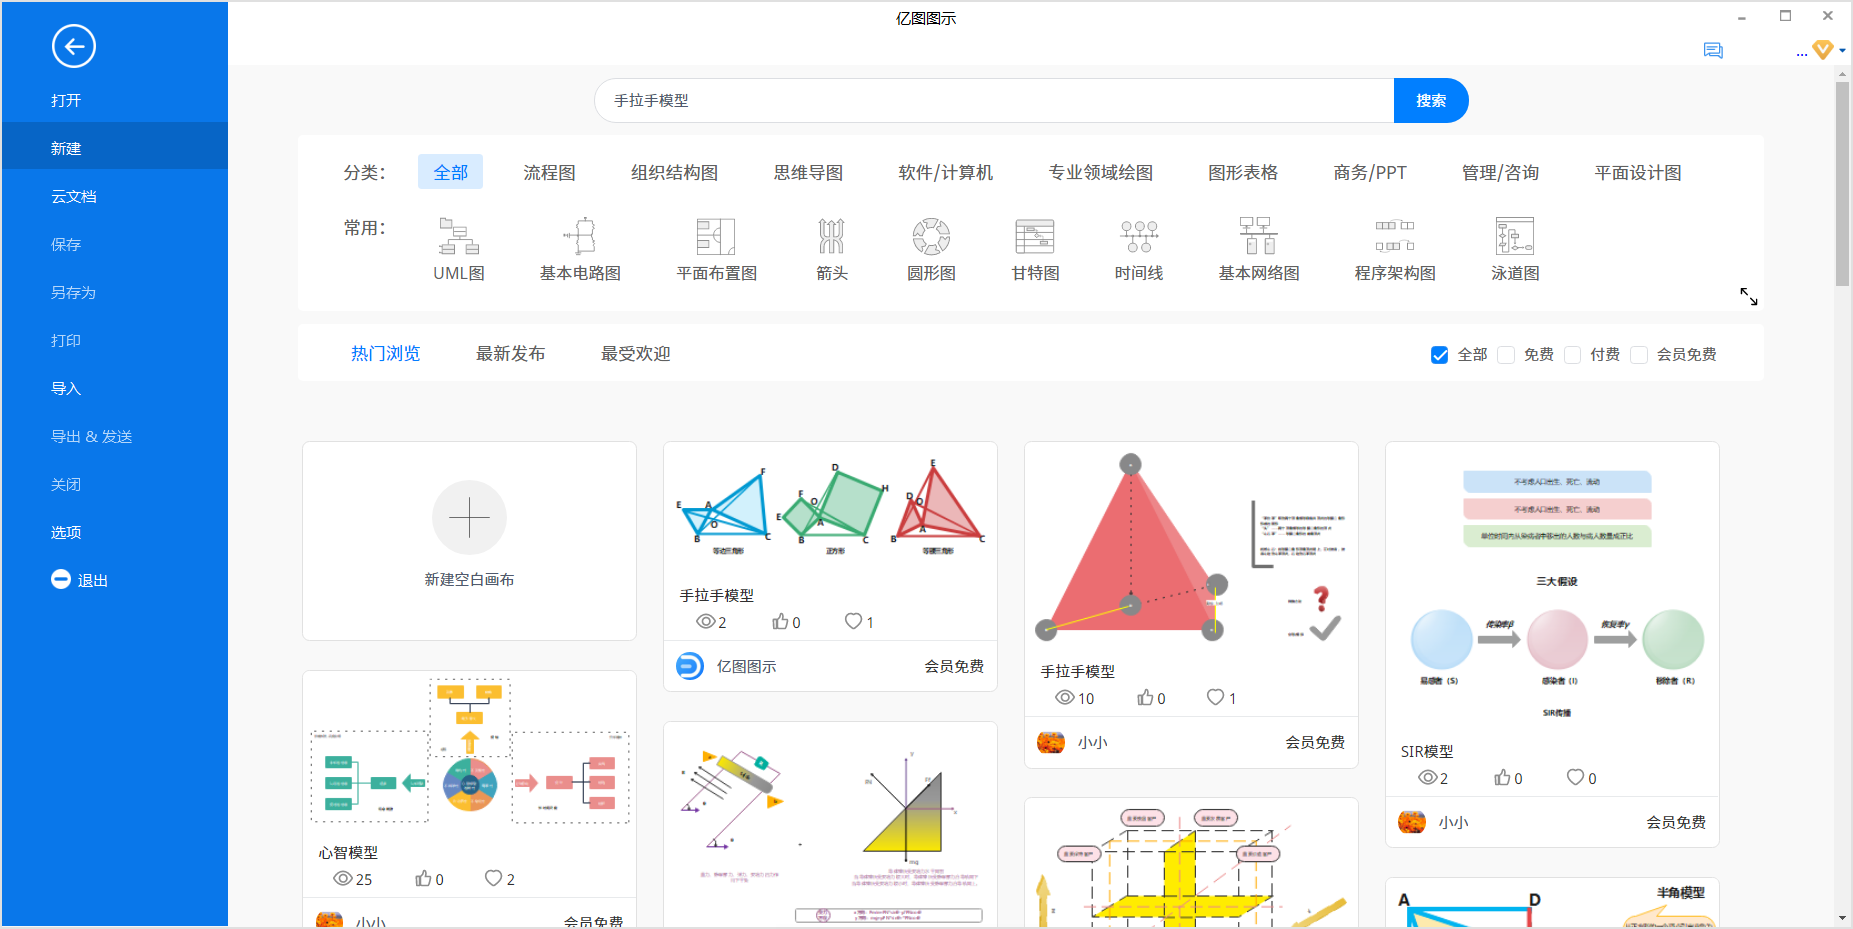Select 管理/咨询 category
The height and width of the screenshot is (929, 1853).
(1500, 172)
